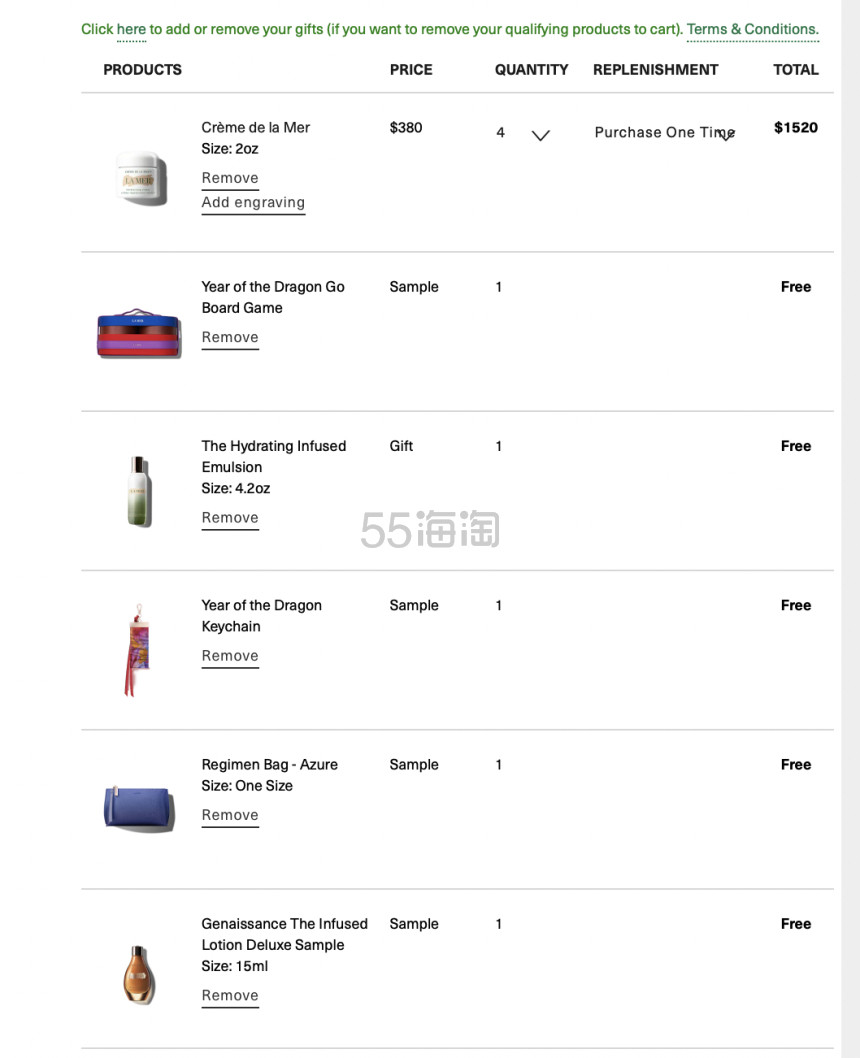Open the Dragon Go Board Game image
The image size is (860, 1058).
[x=139, y=333]
